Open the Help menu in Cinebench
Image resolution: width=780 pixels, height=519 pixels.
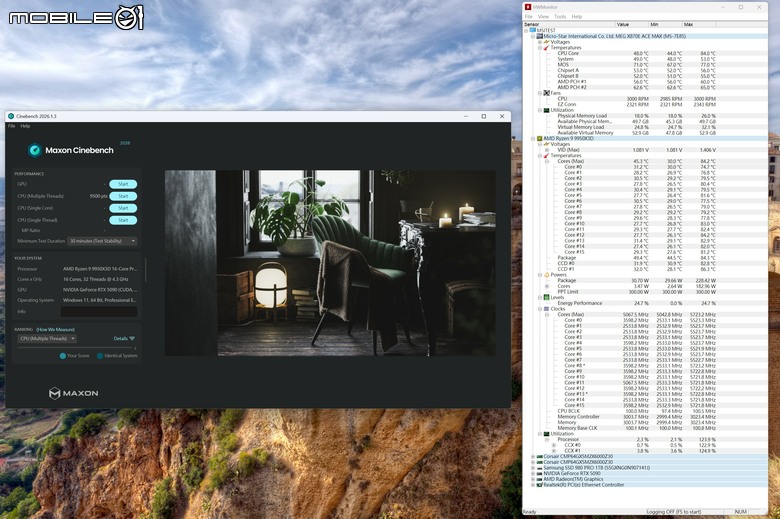[x=25, y=126]
